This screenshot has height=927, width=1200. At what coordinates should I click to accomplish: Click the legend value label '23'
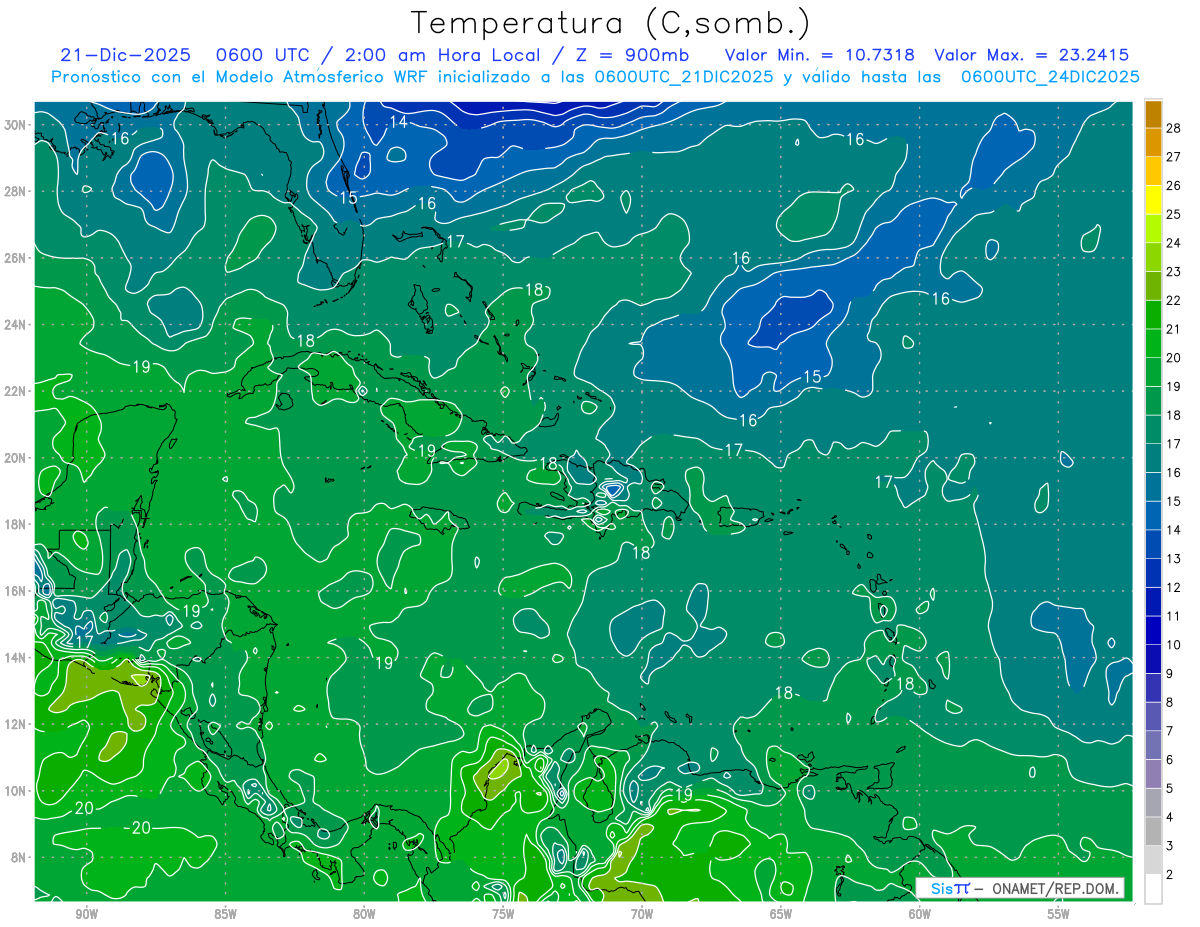click(1174, 271)
